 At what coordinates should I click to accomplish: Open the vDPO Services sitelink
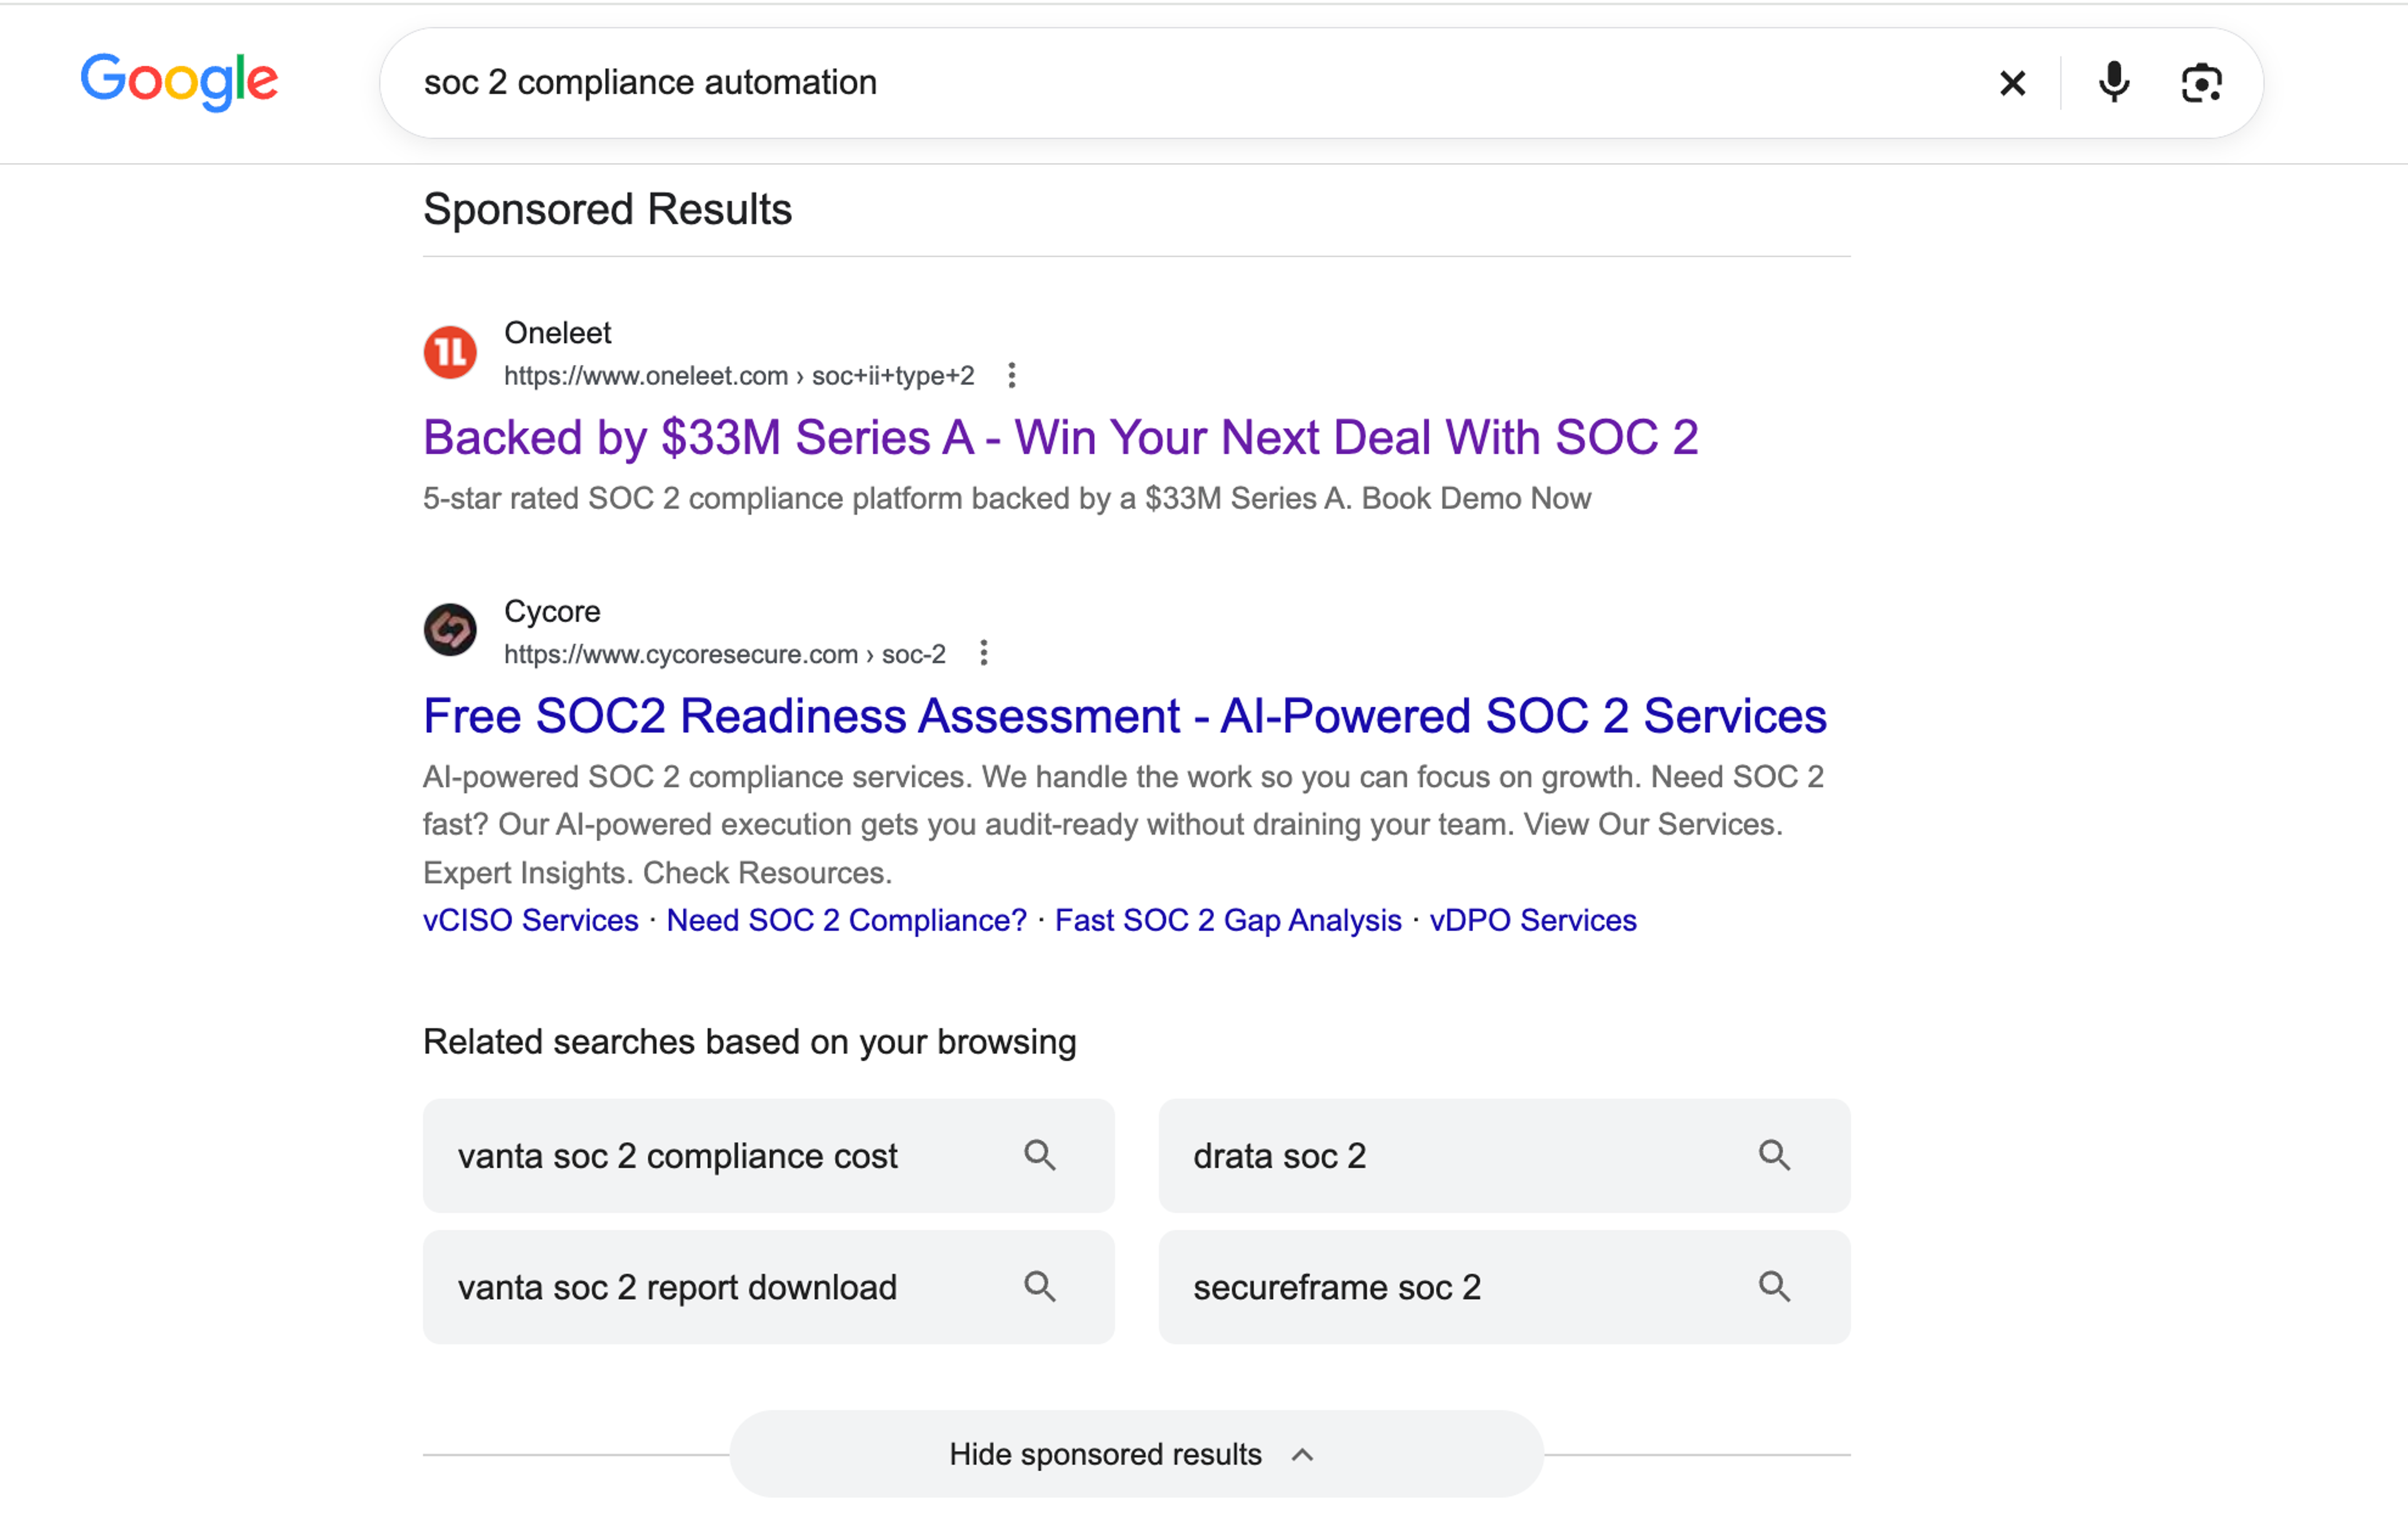point(1533,920)
